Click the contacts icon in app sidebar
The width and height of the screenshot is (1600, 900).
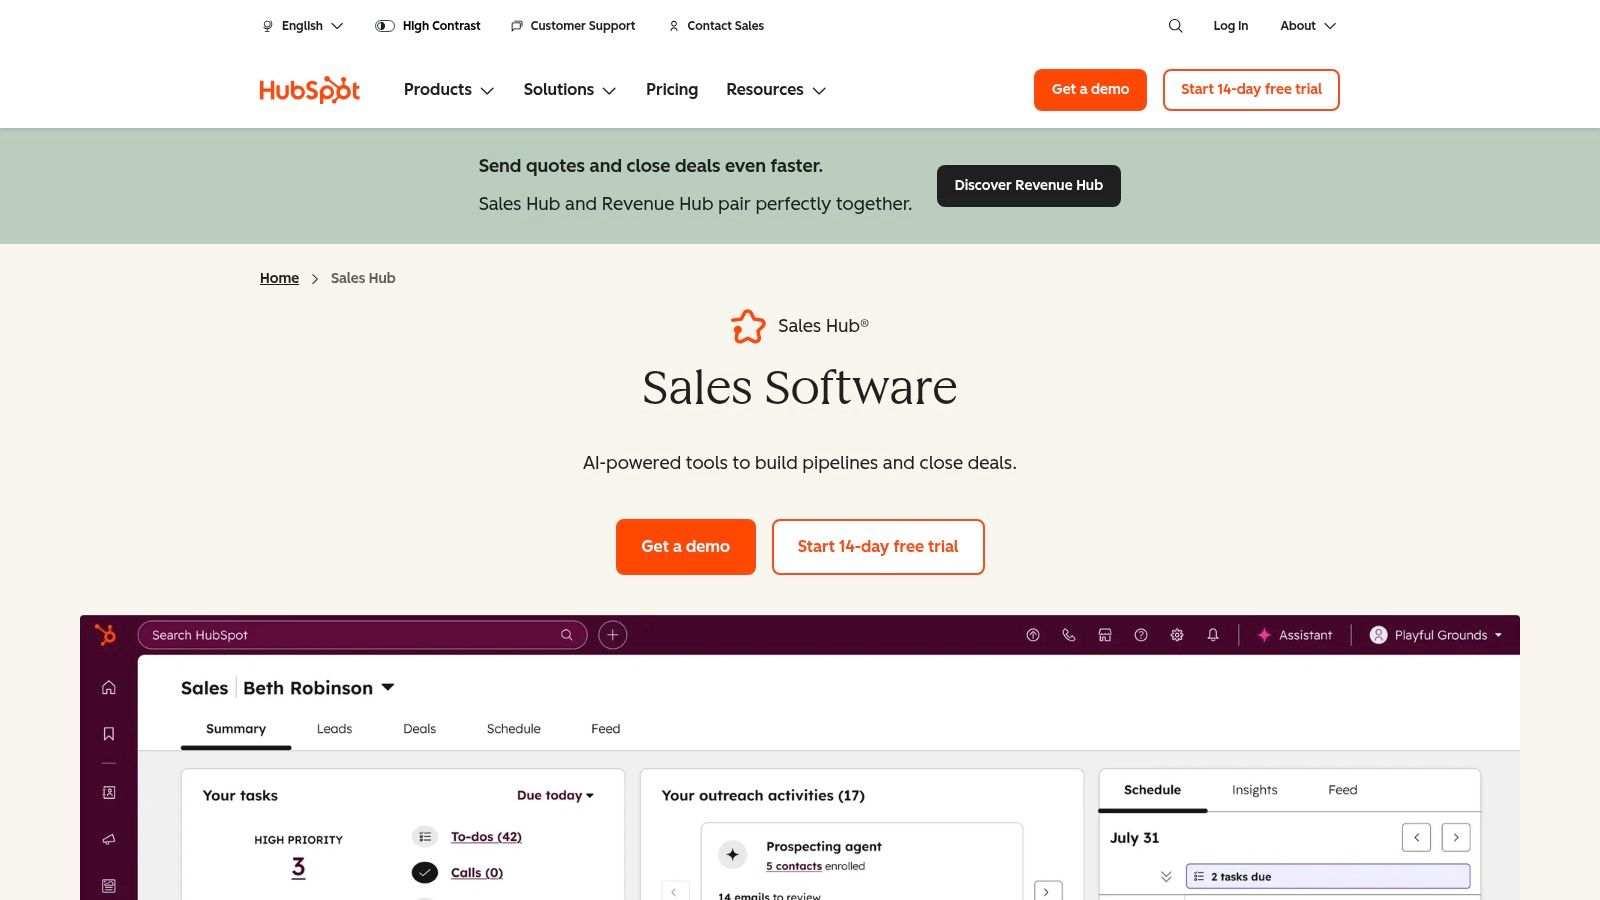[109, 792]
